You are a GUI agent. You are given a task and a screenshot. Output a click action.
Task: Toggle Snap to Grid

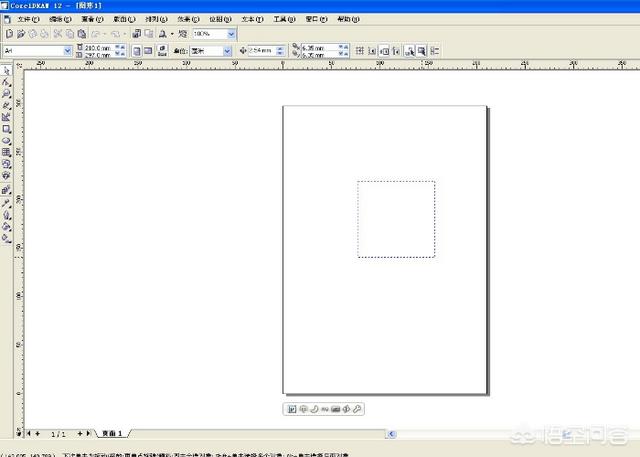pyautogui.click(x=360, y=51)
